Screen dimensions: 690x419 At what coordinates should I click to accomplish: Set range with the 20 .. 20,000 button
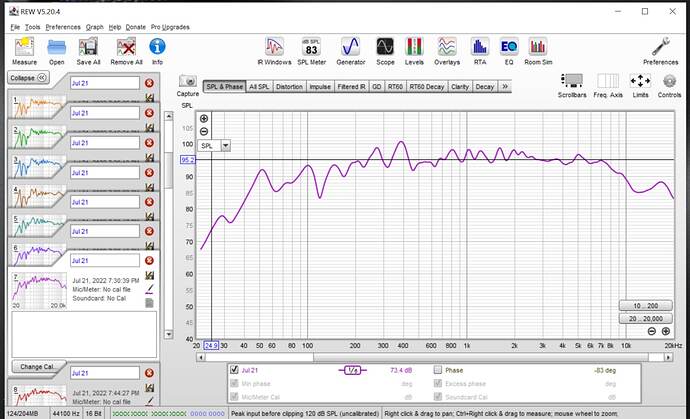point(646,318)
